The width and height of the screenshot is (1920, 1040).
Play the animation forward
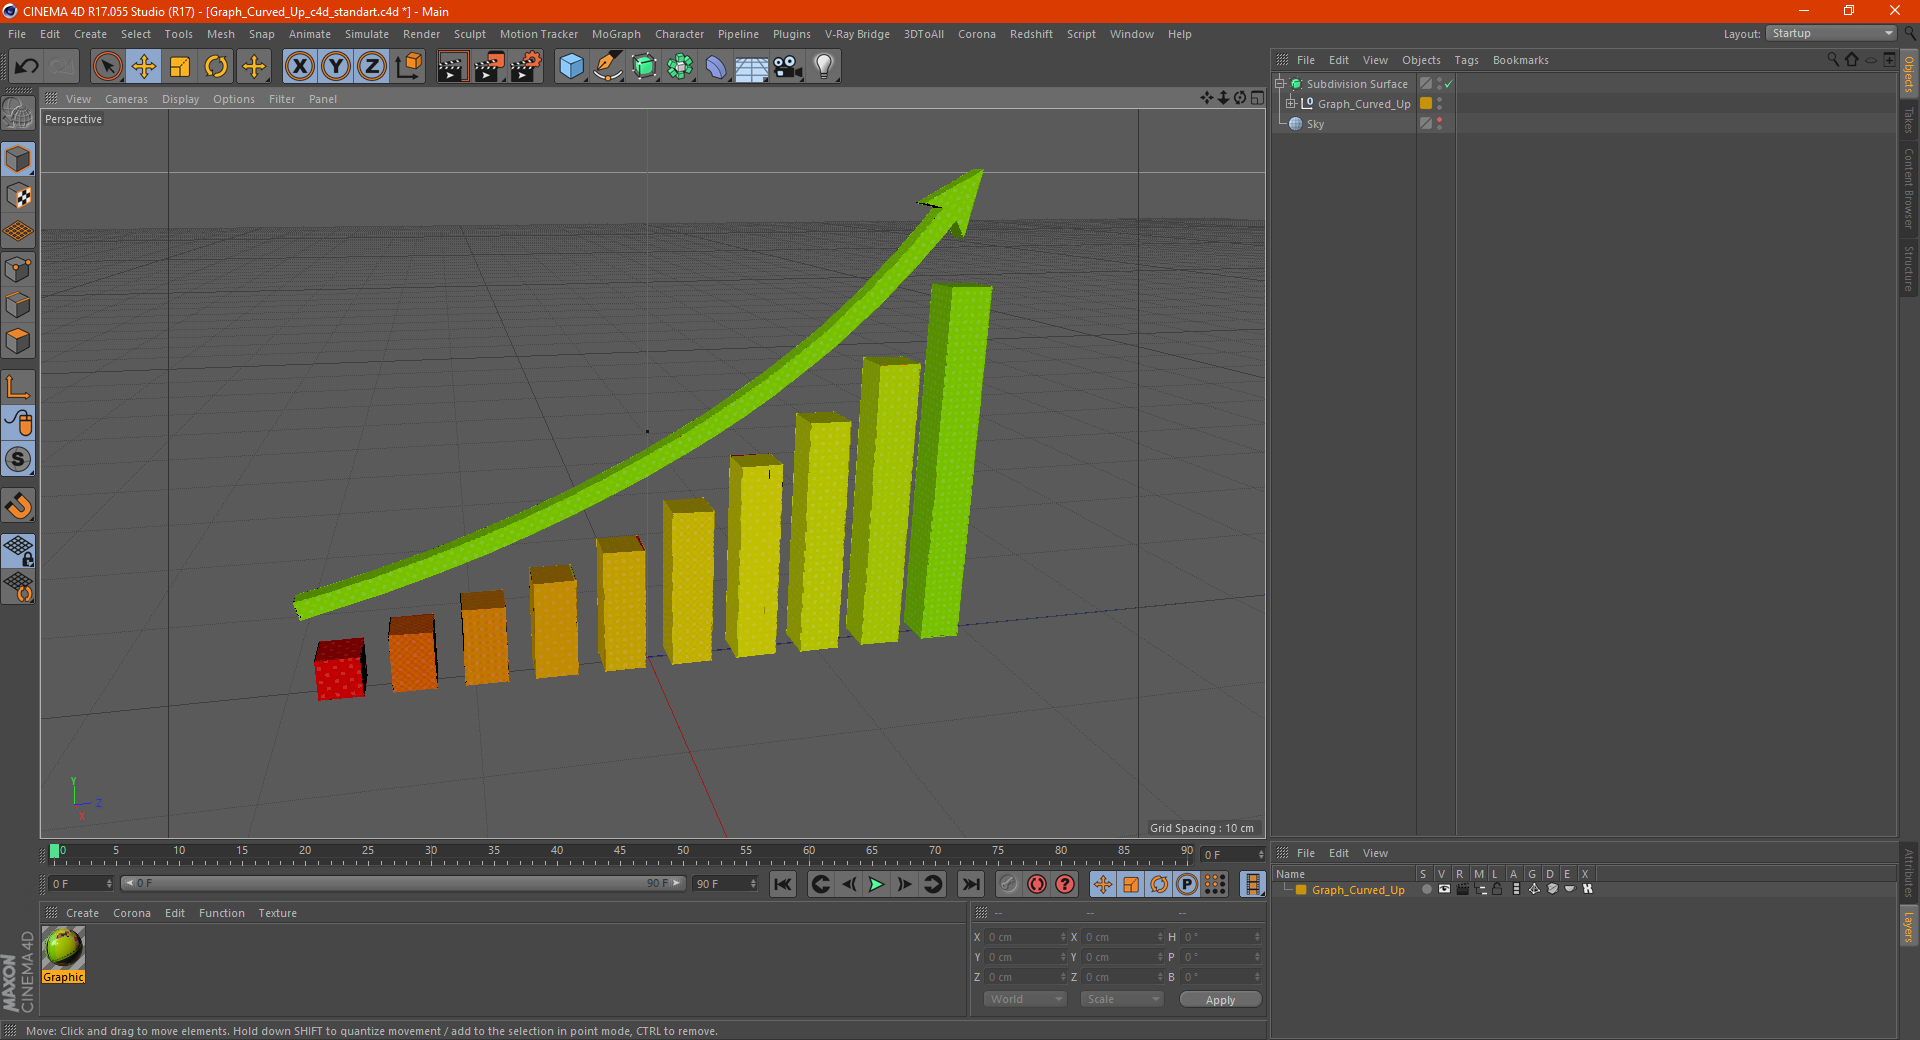pos(876,884)
